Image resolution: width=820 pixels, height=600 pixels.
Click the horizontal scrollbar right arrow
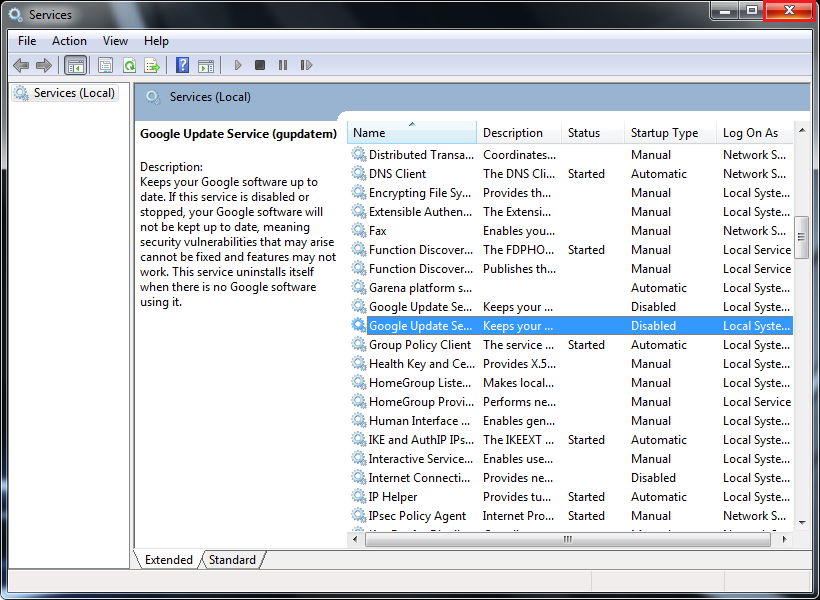click(784, 539)
